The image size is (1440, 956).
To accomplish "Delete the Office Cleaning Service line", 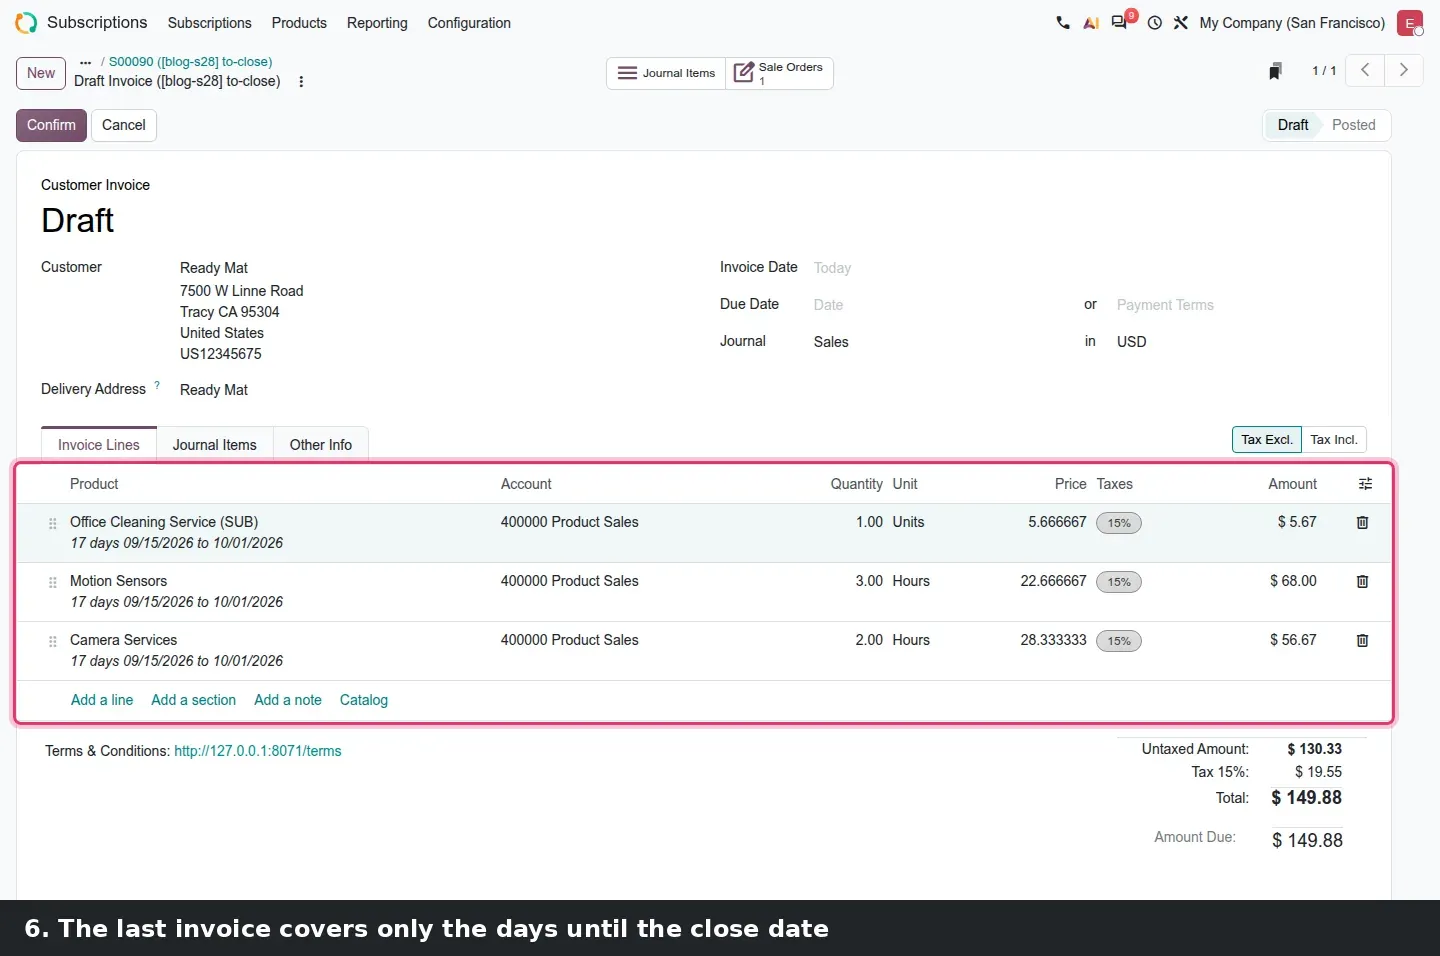I will coord(1362,522).
